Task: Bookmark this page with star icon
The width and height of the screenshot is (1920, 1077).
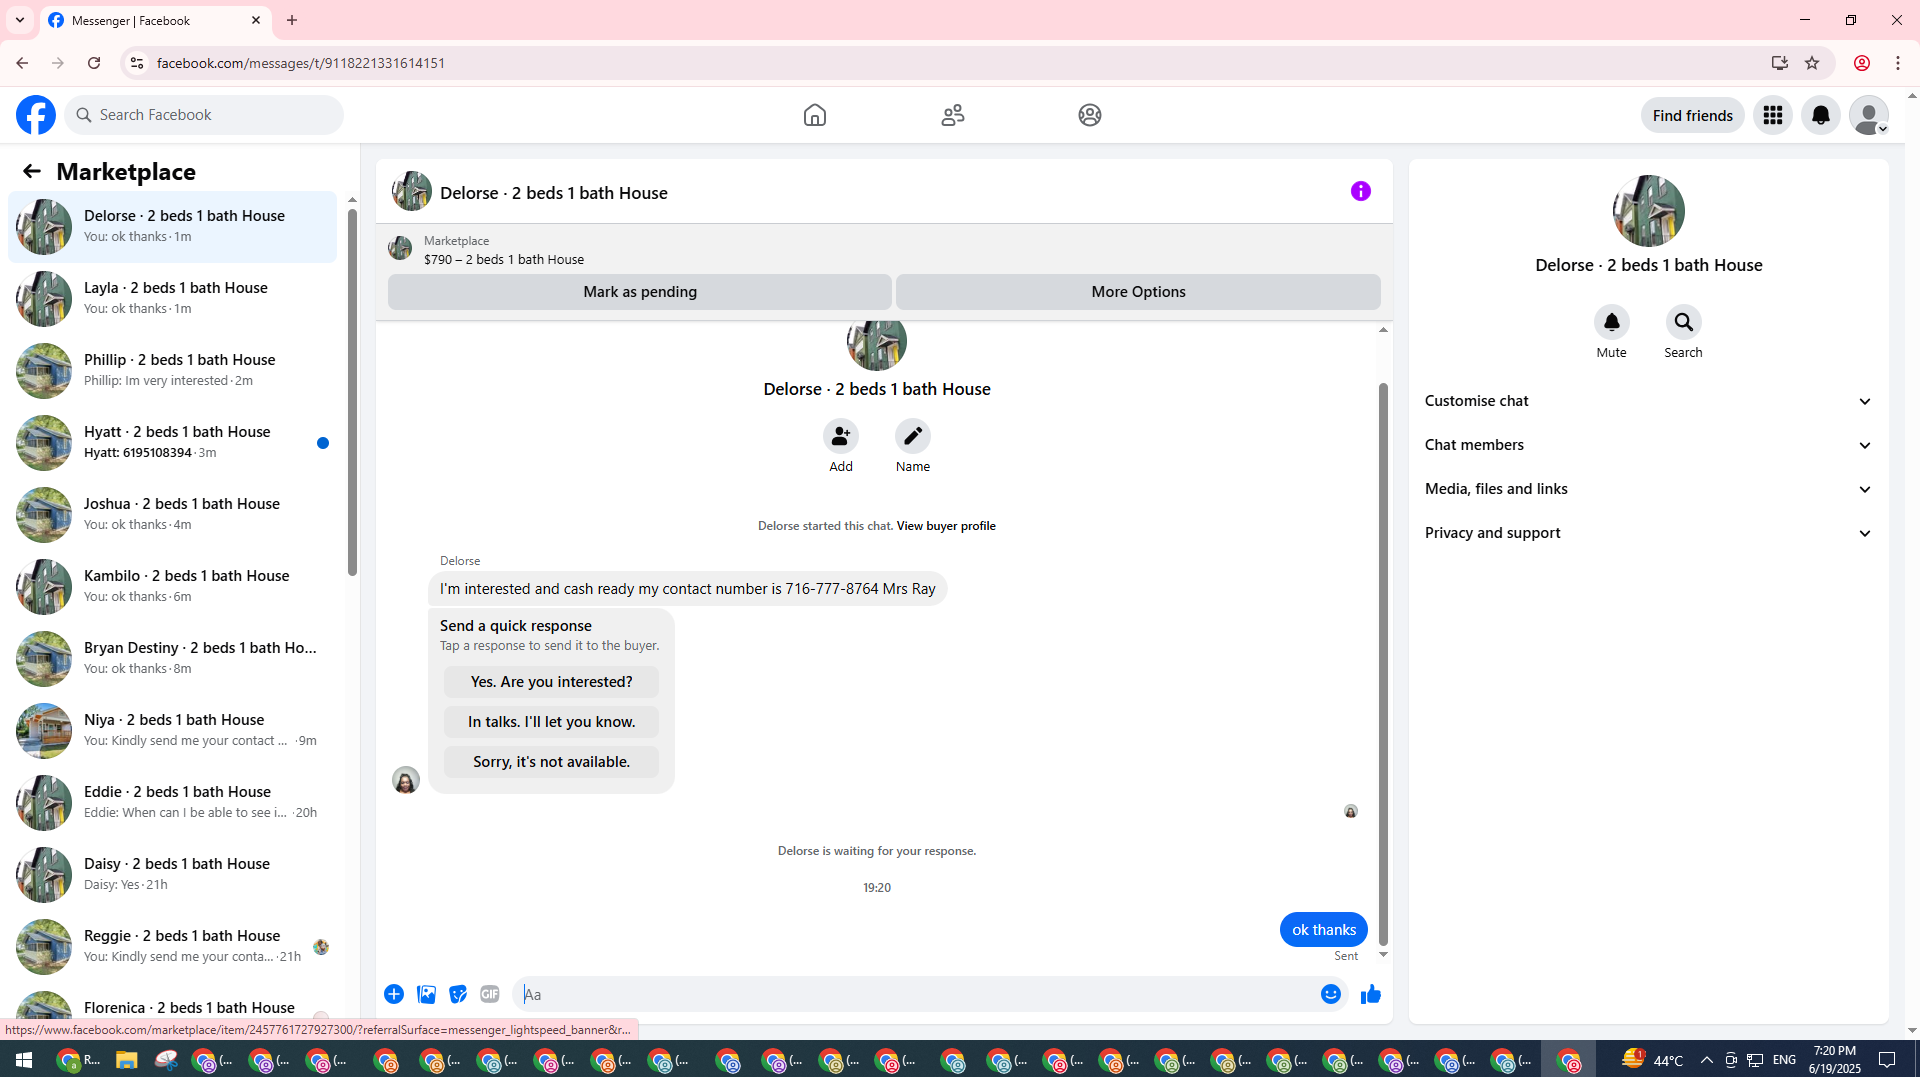Action: pos(1812,63)
